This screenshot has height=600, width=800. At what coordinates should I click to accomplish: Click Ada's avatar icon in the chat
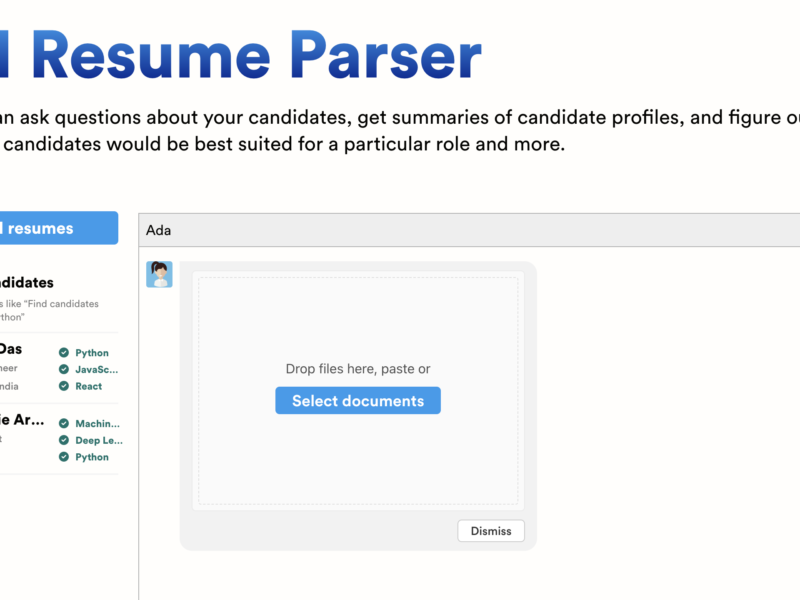pyautogui.click(x=159, y=274)
